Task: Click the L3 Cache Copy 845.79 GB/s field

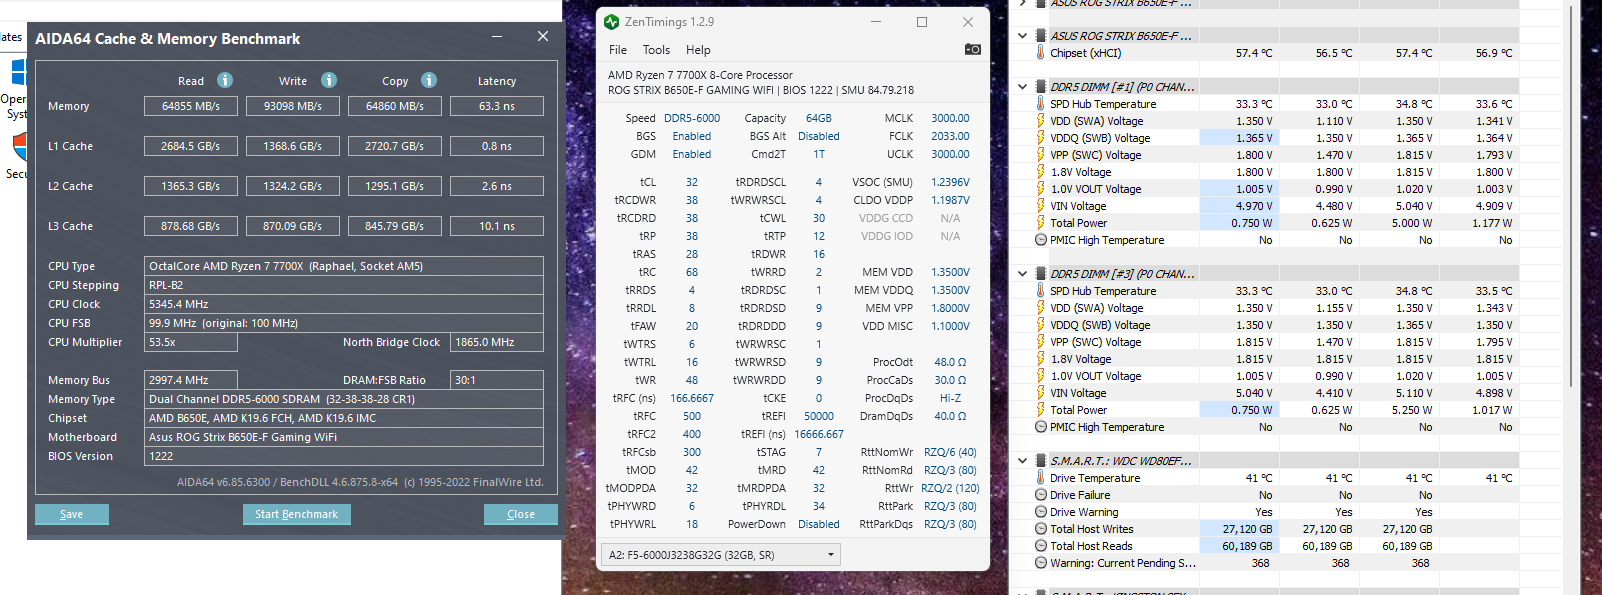Action: point(395,226)
